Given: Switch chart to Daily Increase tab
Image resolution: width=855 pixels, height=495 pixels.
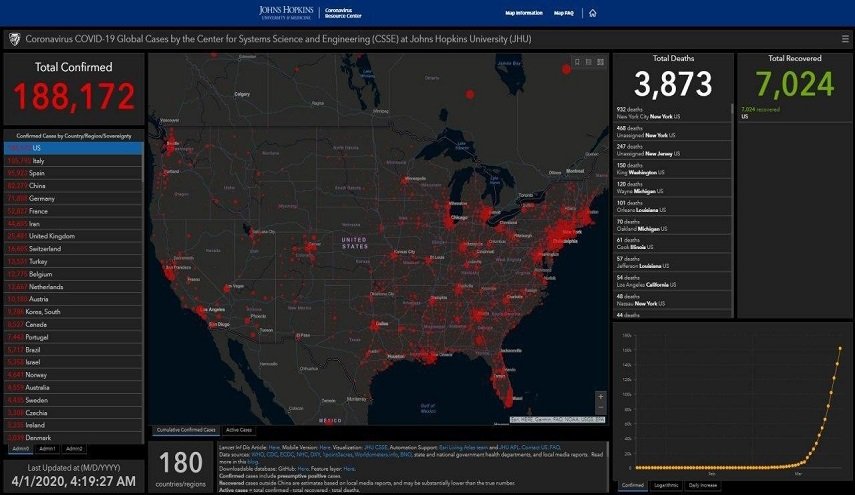Looking at the screenshot, I should click(x=702, y=485).
